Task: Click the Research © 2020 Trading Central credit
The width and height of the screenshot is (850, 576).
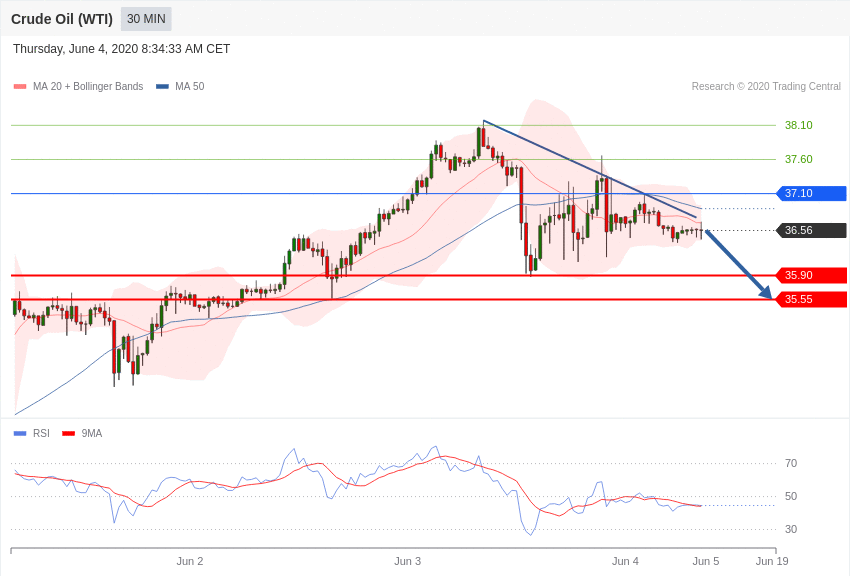Action: [x=766, y=86]
